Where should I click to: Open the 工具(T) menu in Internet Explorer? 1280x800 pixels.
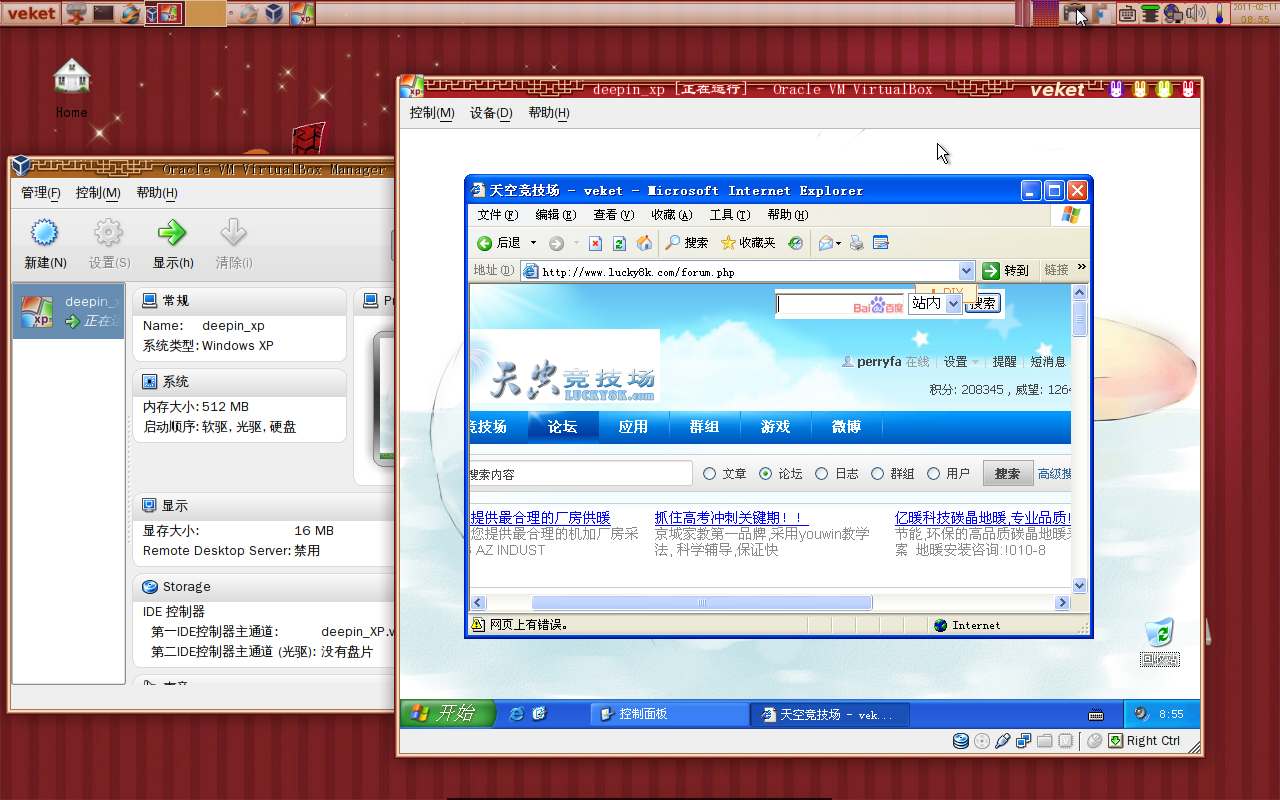(x=729, y=215)
